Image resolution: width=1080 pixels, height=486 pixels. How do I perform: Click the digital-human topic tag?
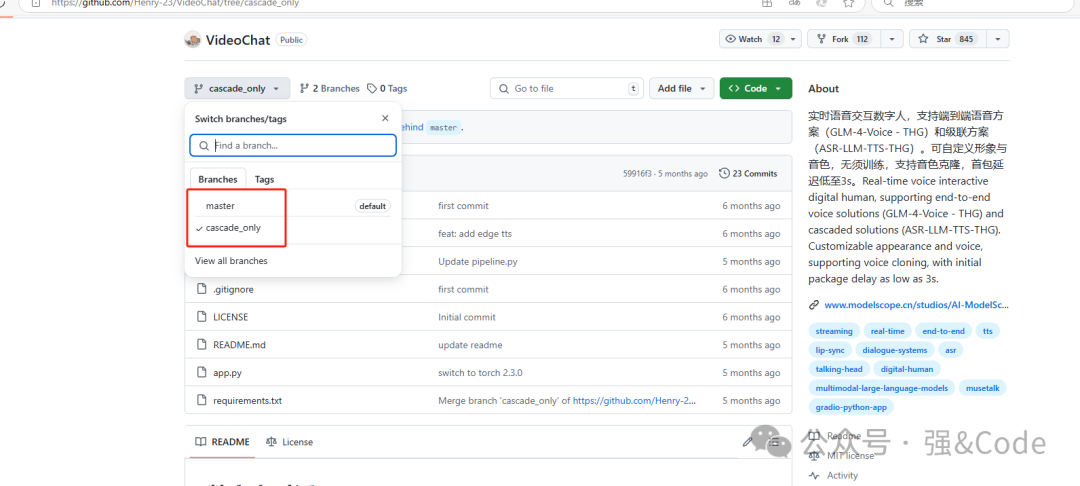pyautogui.click(x=908, y=369)
